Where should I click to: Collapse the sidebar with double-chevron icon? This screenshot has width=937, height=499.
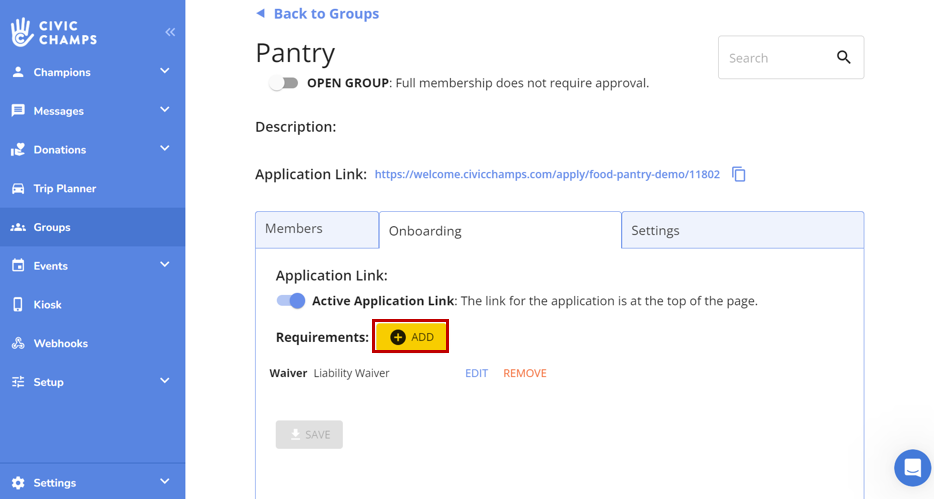170,32
